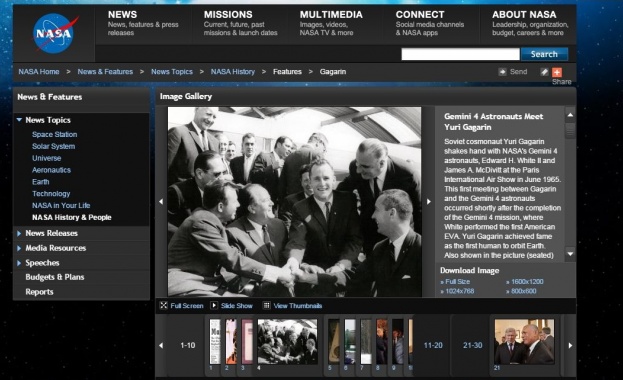Click the Features breadcrumb
This screenshot has height=380, width=623.
[287, 72]
